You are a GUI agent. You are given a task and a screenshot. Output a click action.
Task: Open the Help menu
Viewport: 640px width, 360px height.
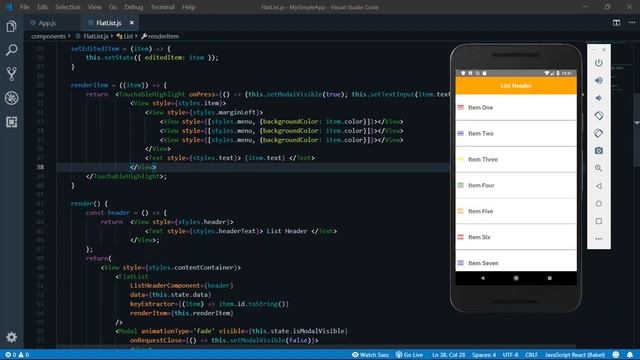pyautogui.click(x=189, y=7)
